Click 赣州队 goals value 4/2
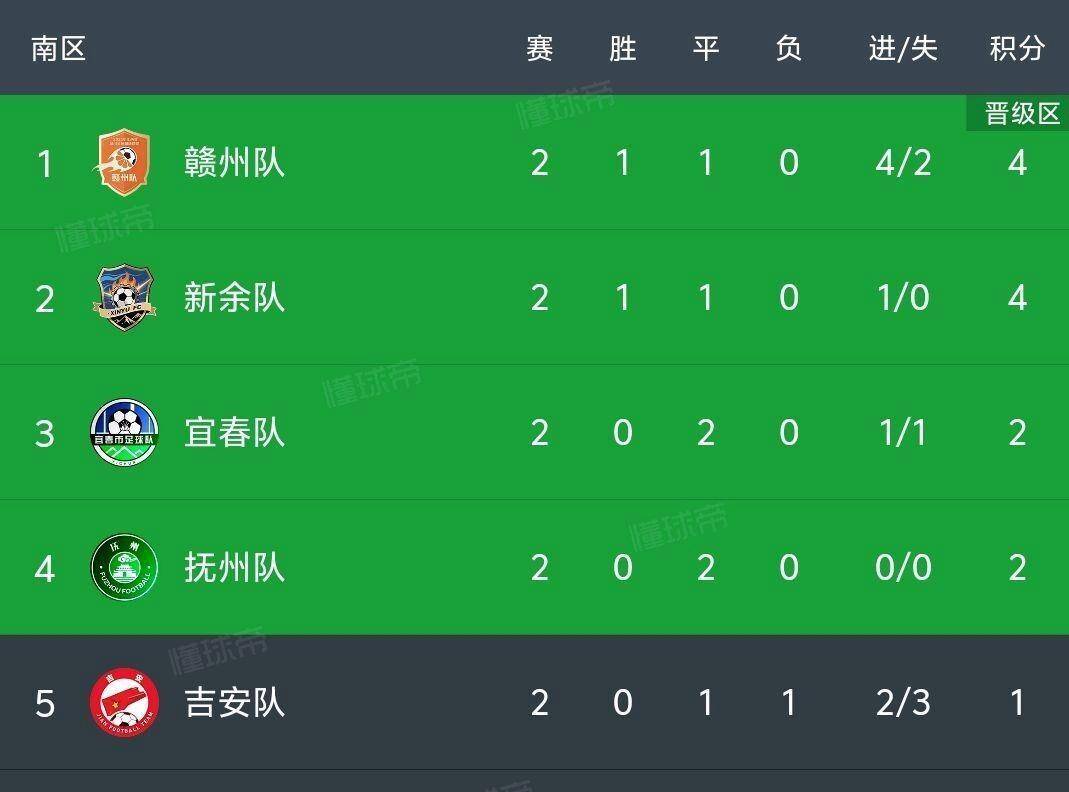Viewport: 1069px width, 792px height. (x=903, y=163)
